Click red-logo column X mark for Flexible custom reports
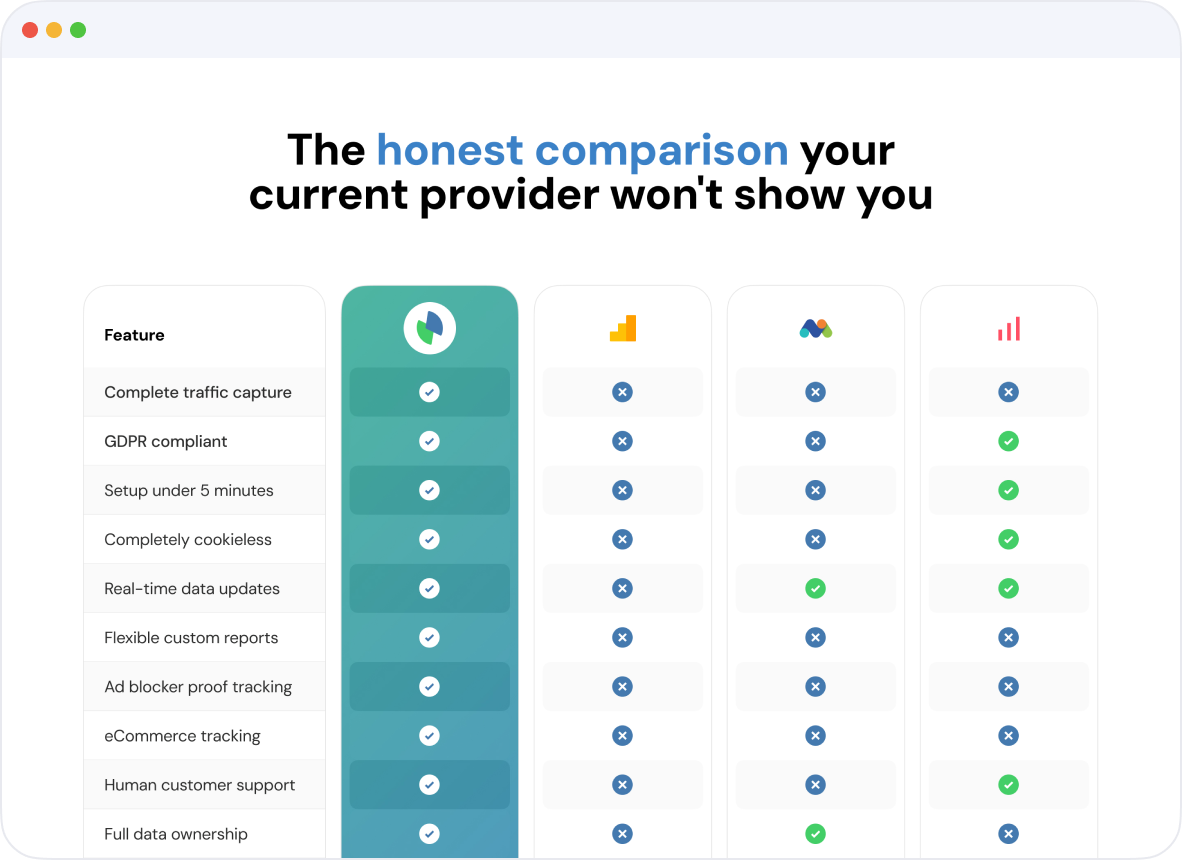This screenshot has width=1182, height=860. pos(1009,638)
